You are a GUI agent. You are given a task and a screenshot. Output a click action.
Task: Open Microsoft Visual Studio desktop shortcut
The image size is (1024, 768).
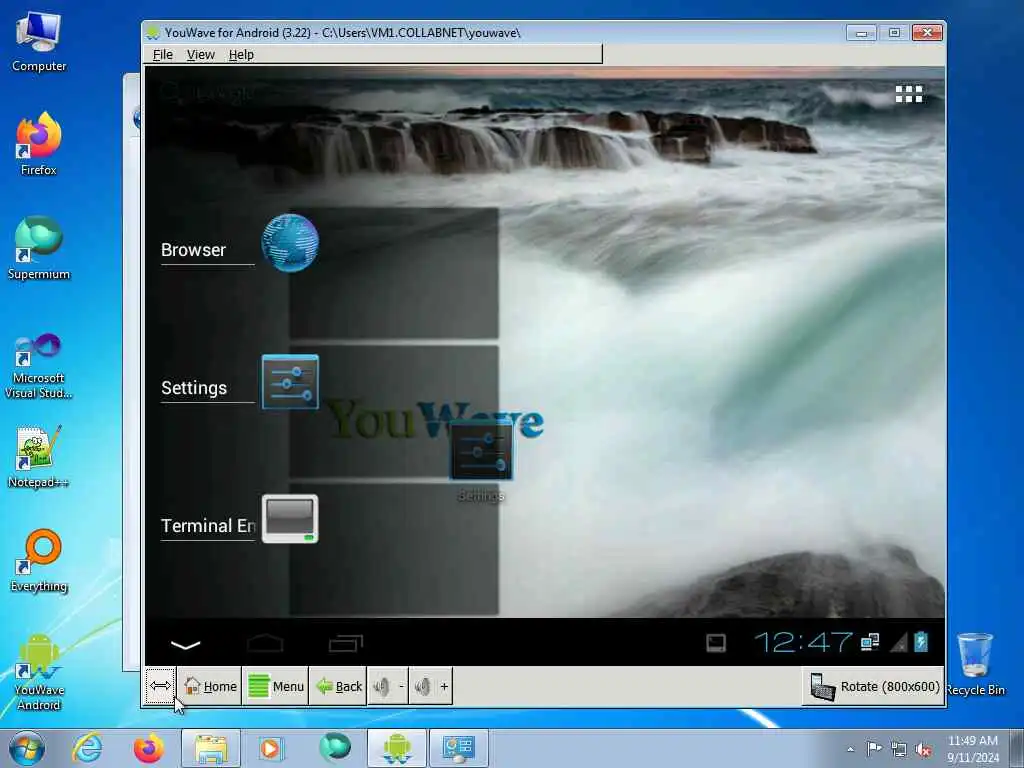pos(39,366)
